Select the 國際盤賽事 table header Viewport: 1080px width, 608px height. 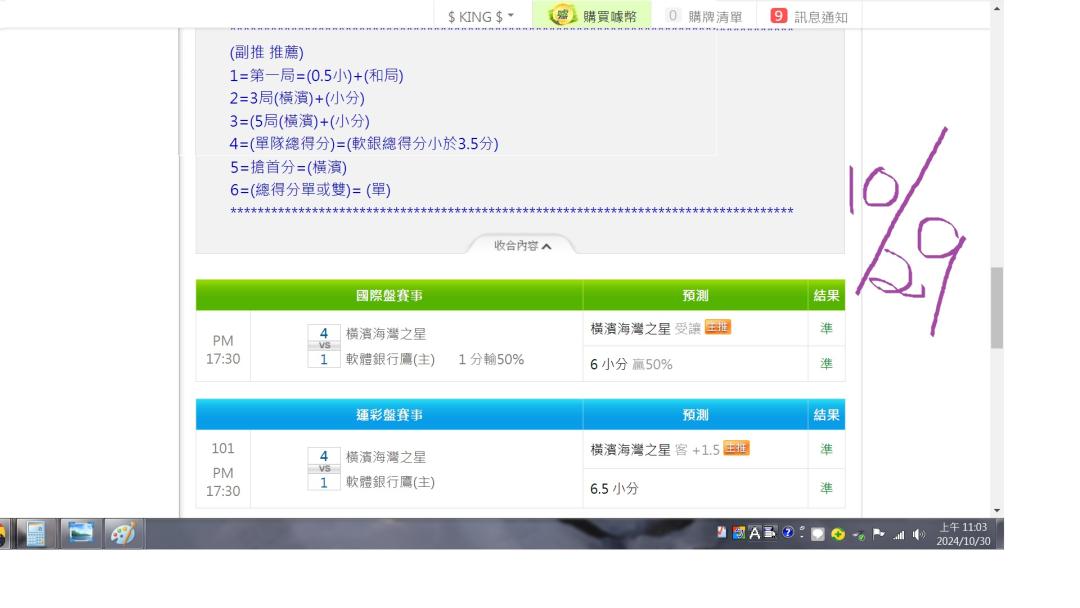click(x=389, y=295)
